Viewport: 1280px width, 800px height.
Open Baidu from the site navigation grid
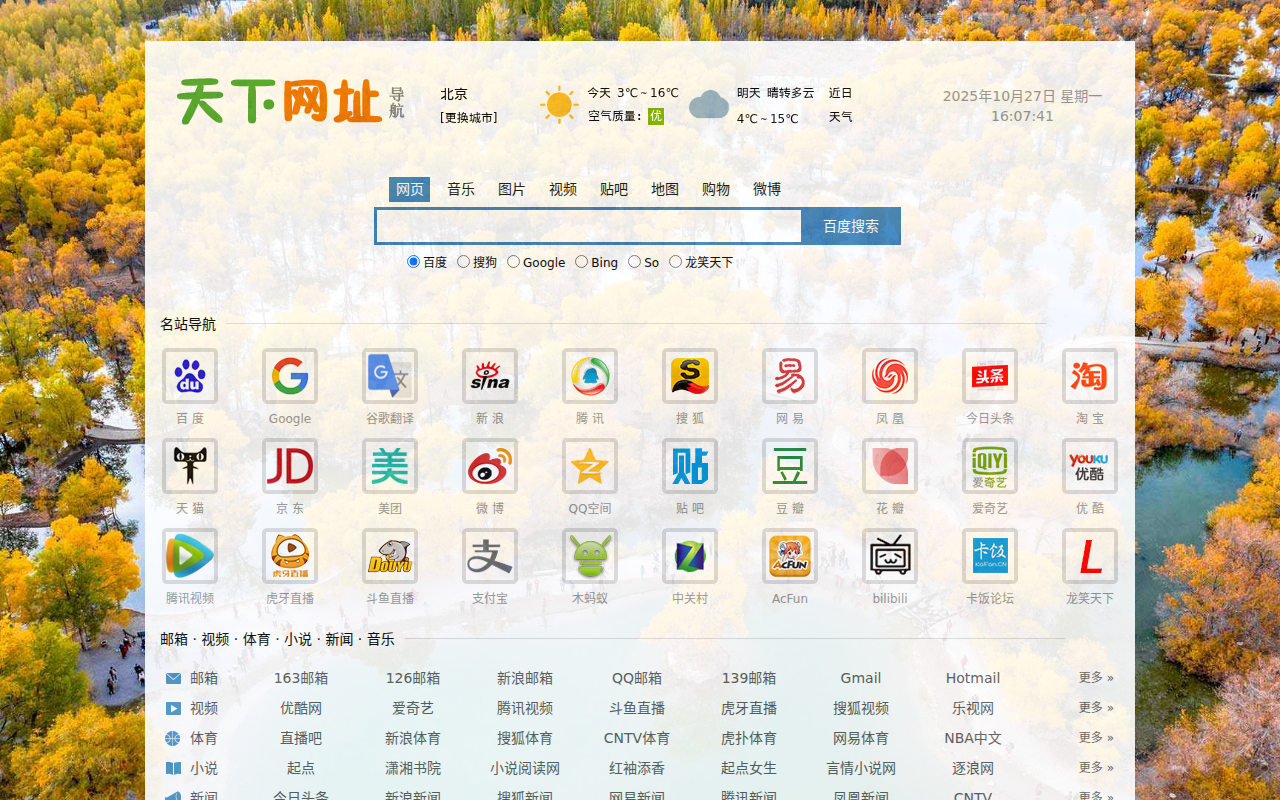pyautogui.click(x=189, y=377)
